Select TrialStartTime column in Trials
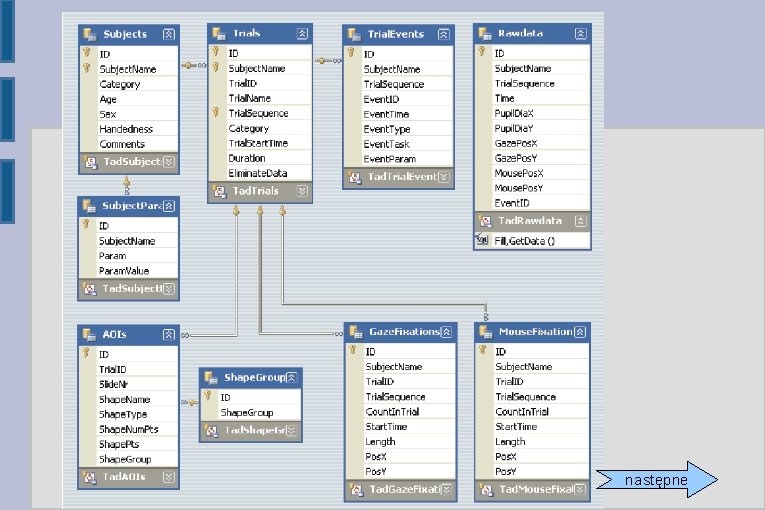765x510 pixels. coord(260,143)
